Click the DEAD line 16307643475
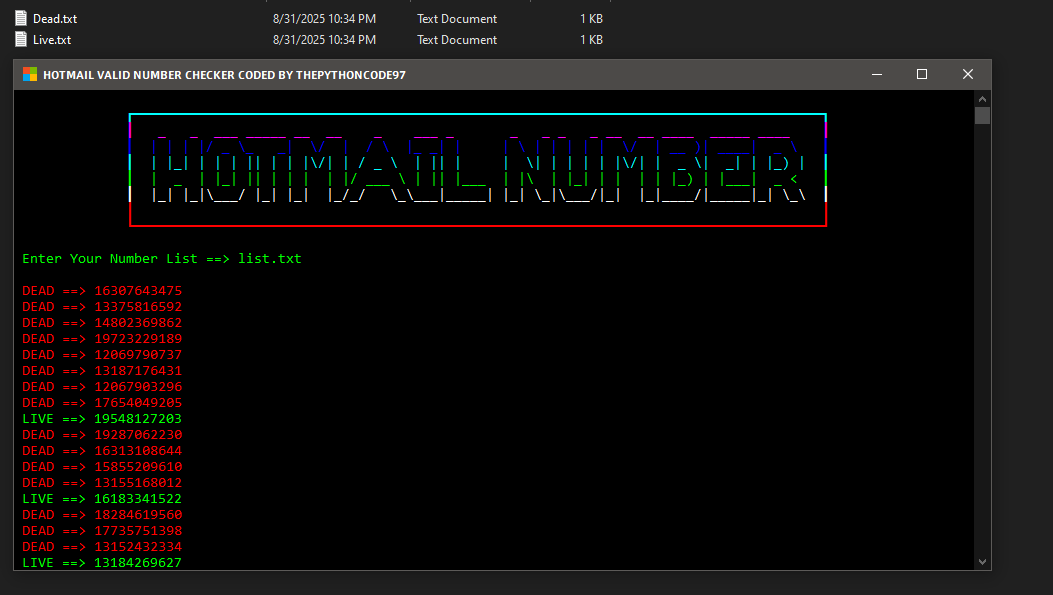This screenshot has width=1053, height=595. point(102,291)
